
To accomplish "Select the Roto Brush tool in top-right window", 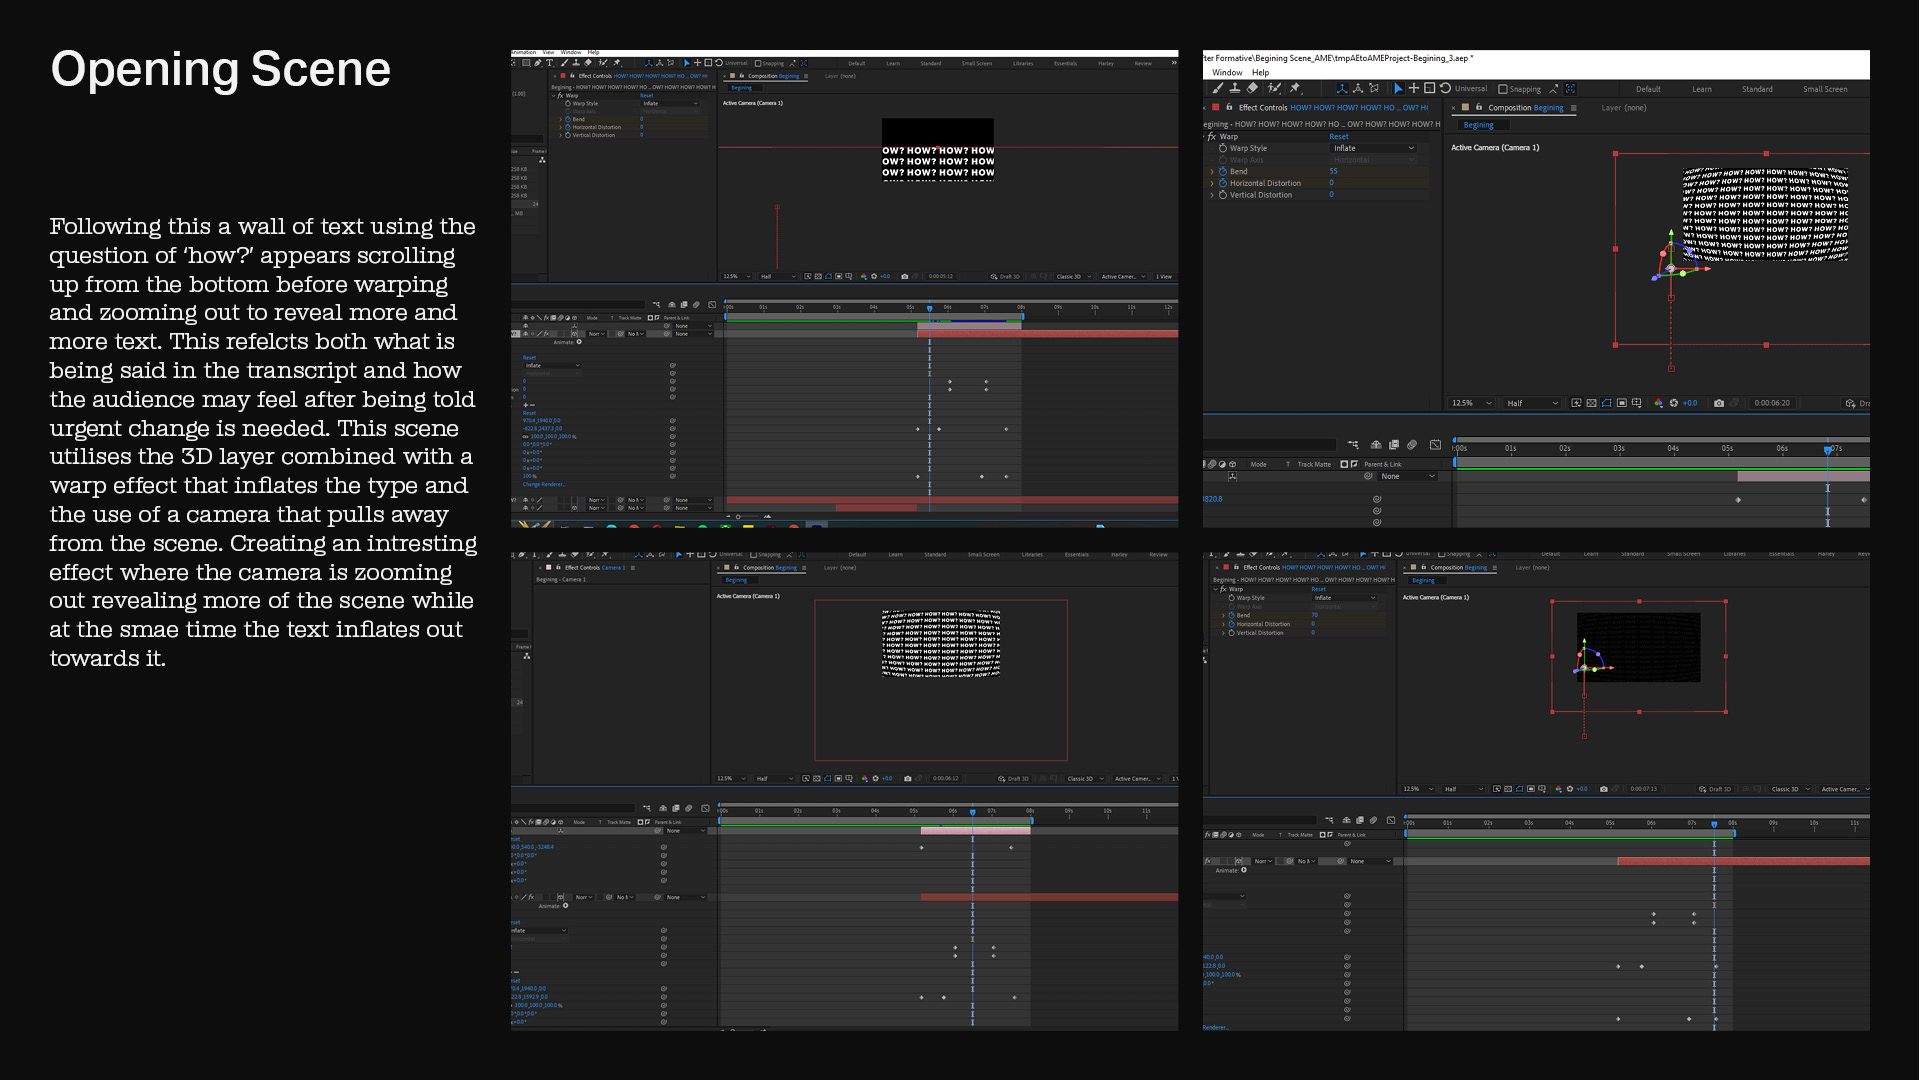I will (1274, 88).
